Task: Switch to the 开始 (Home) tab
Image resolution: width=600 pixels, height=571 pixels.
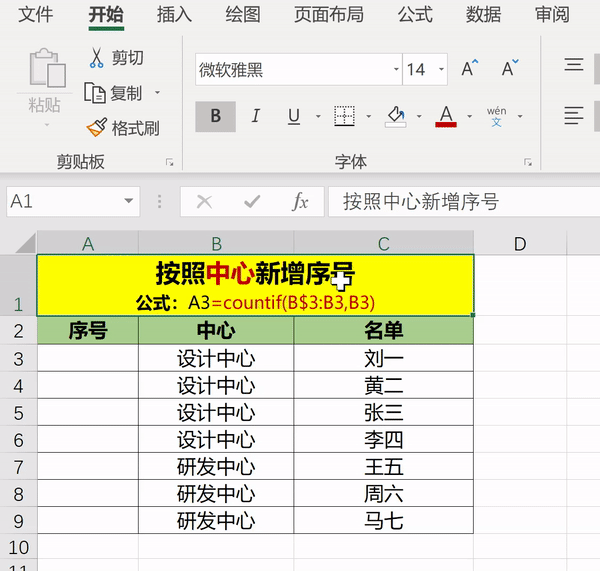Action: point(106,15)
